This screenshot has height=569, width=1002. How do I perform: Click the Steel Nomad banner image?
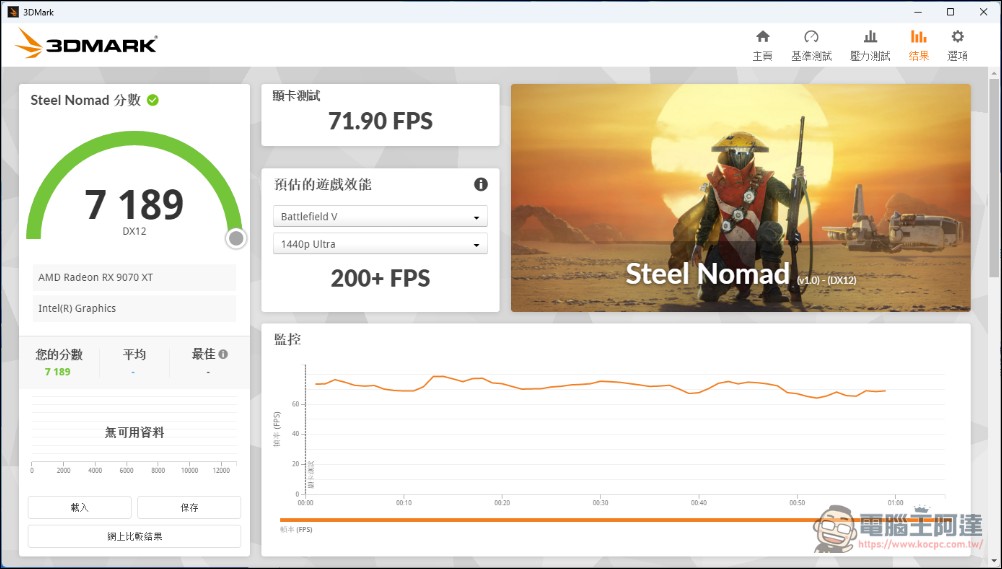click(x=741, y=198)
